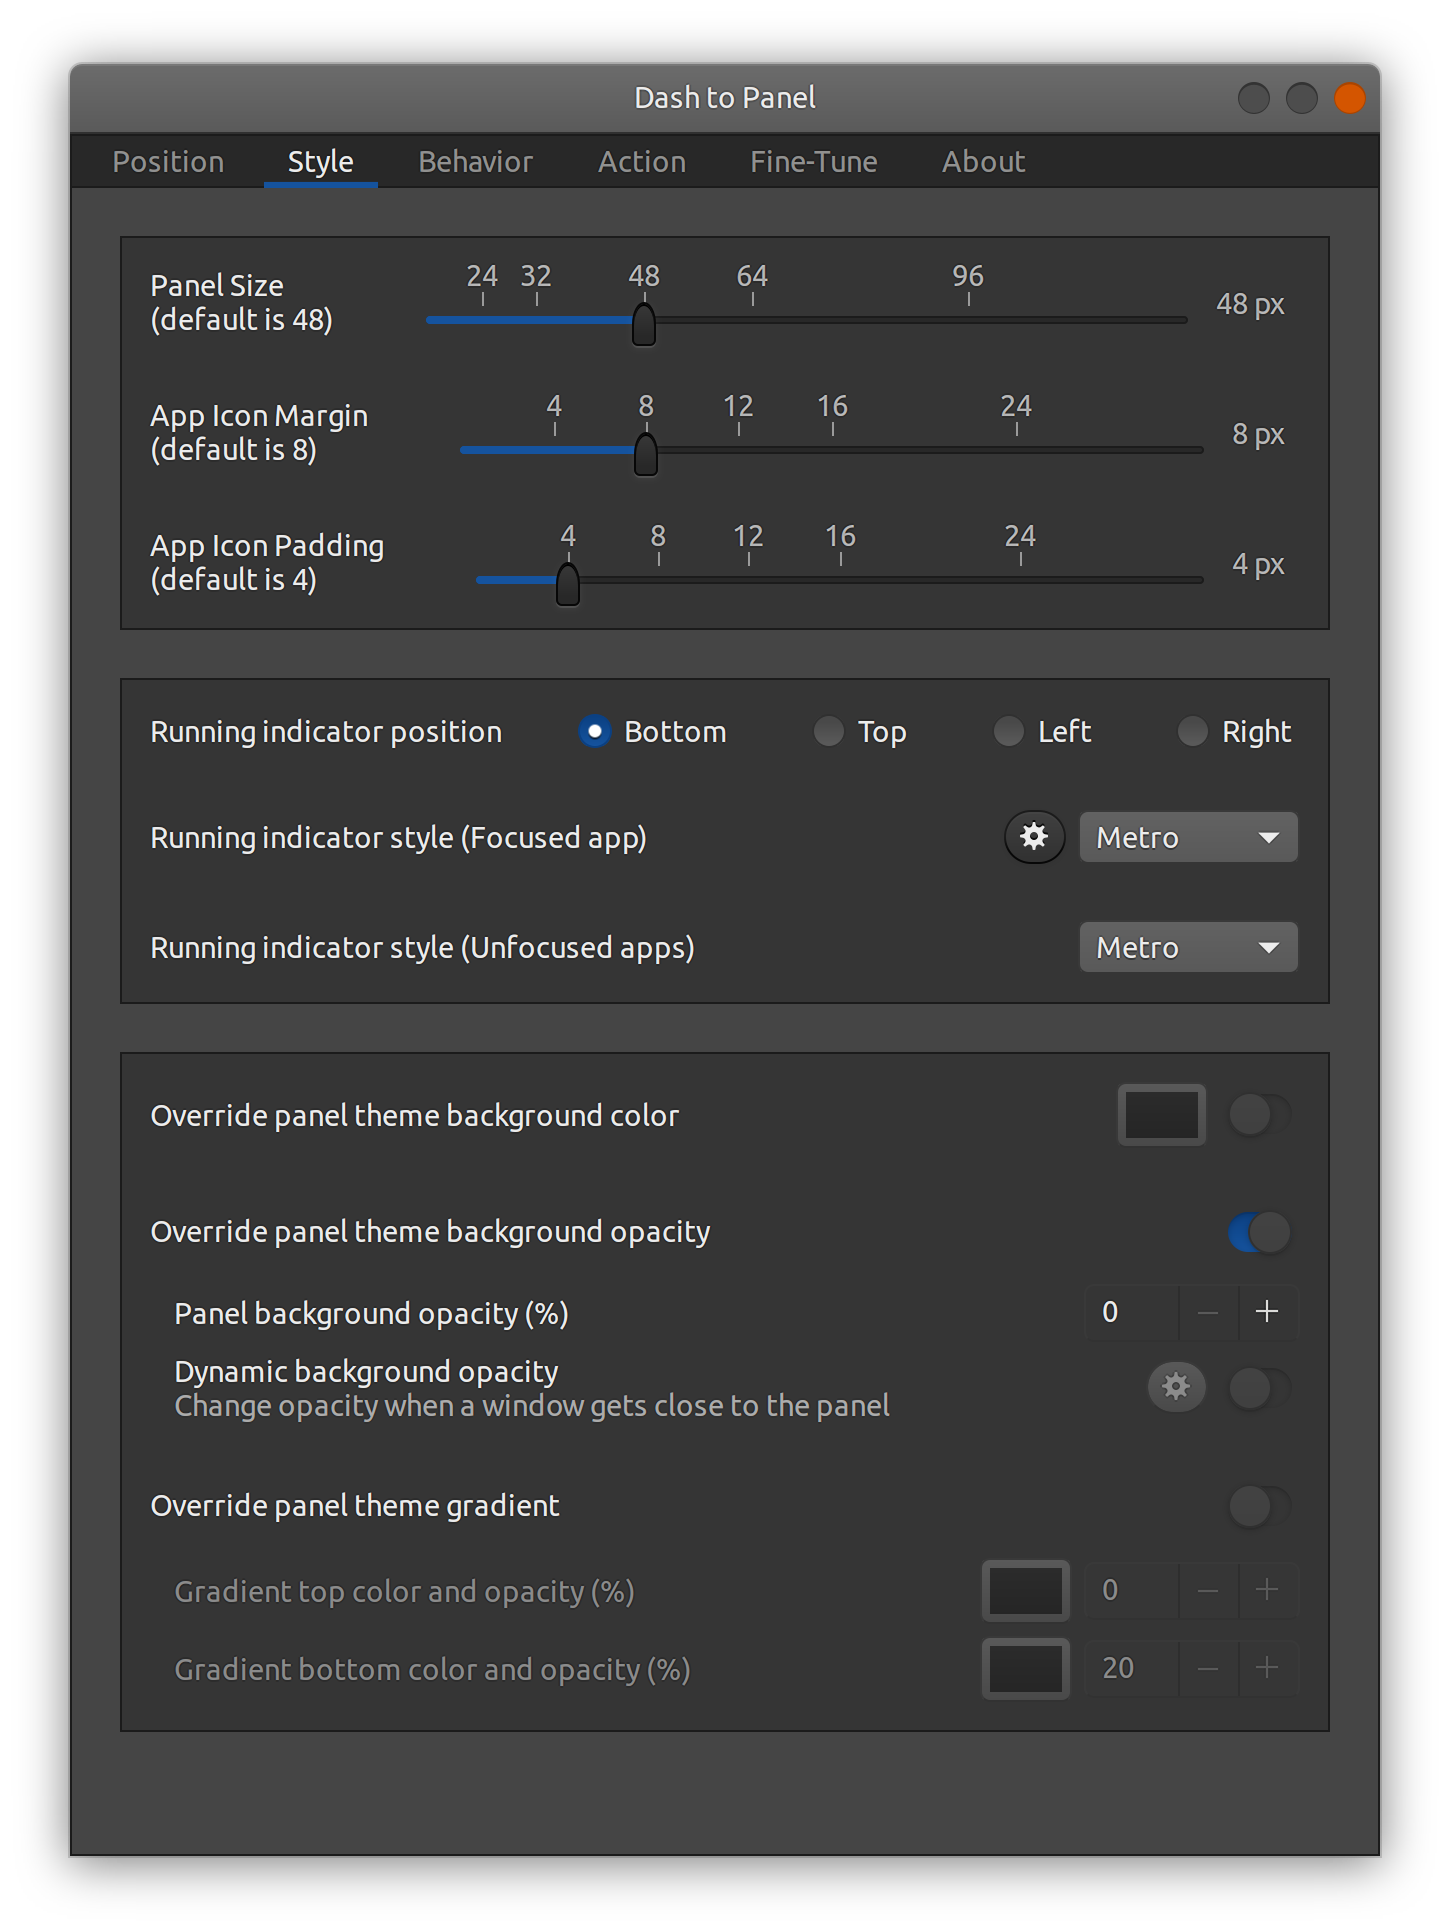The width and height of the screenshot is (1450, 1932).
Task: Open the About tab
Action: (984, 162)
